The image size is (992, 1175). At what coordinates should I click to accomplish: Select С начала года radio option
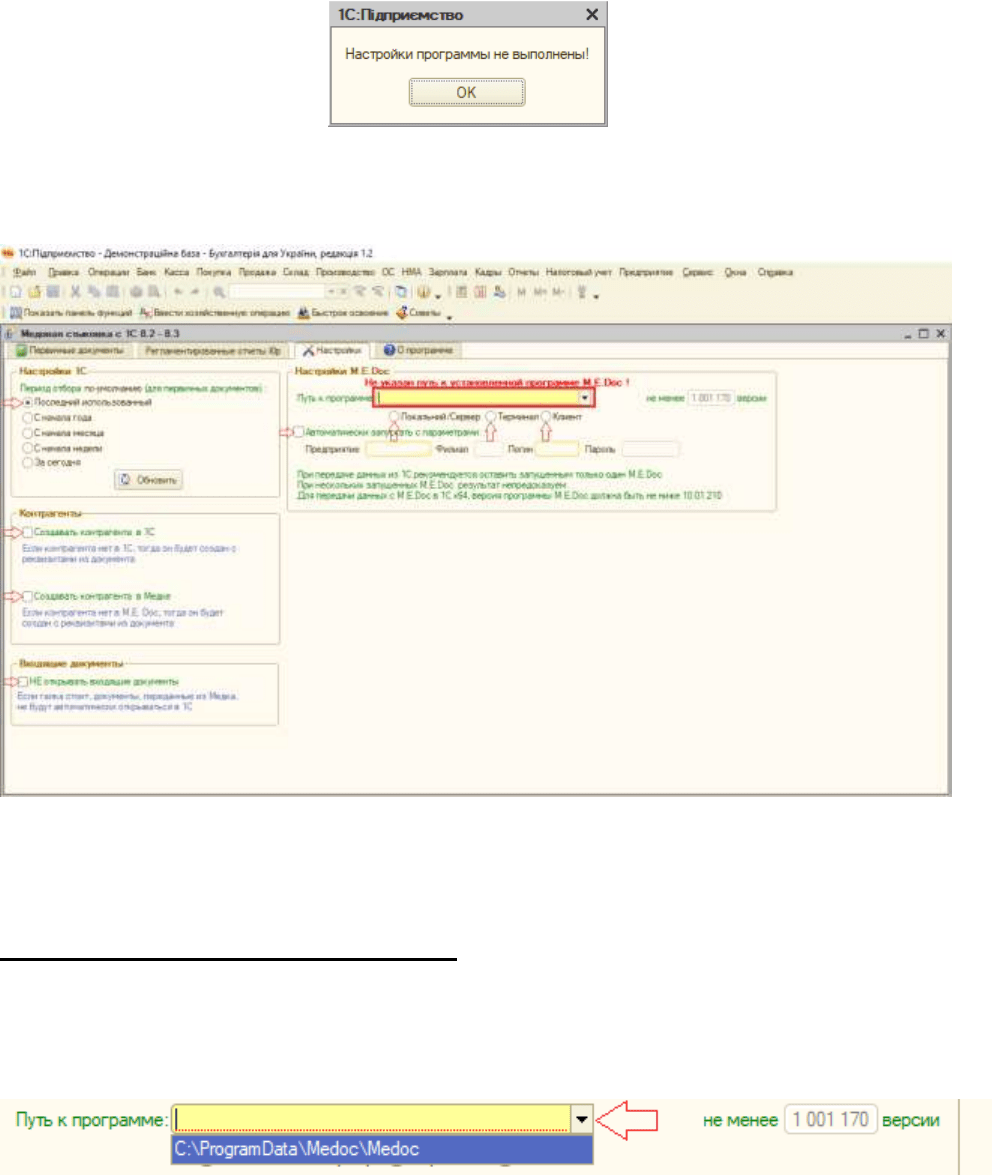(28, 417)
